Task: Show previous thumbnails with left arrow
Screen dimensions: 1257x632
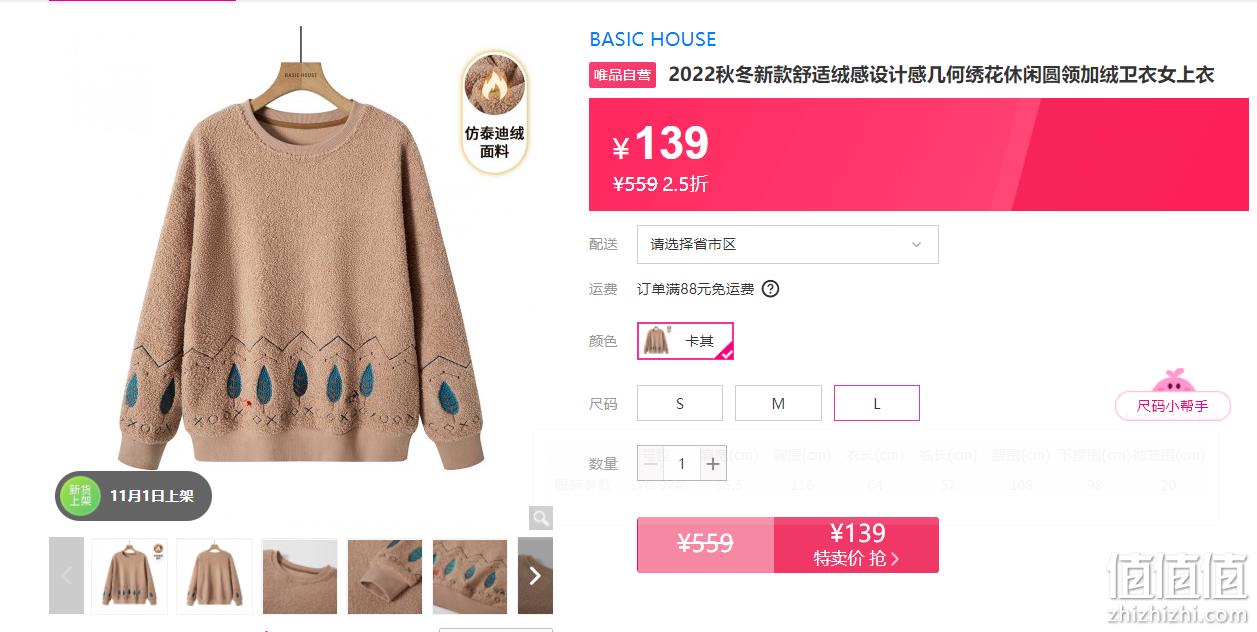Action: [67, 575]
